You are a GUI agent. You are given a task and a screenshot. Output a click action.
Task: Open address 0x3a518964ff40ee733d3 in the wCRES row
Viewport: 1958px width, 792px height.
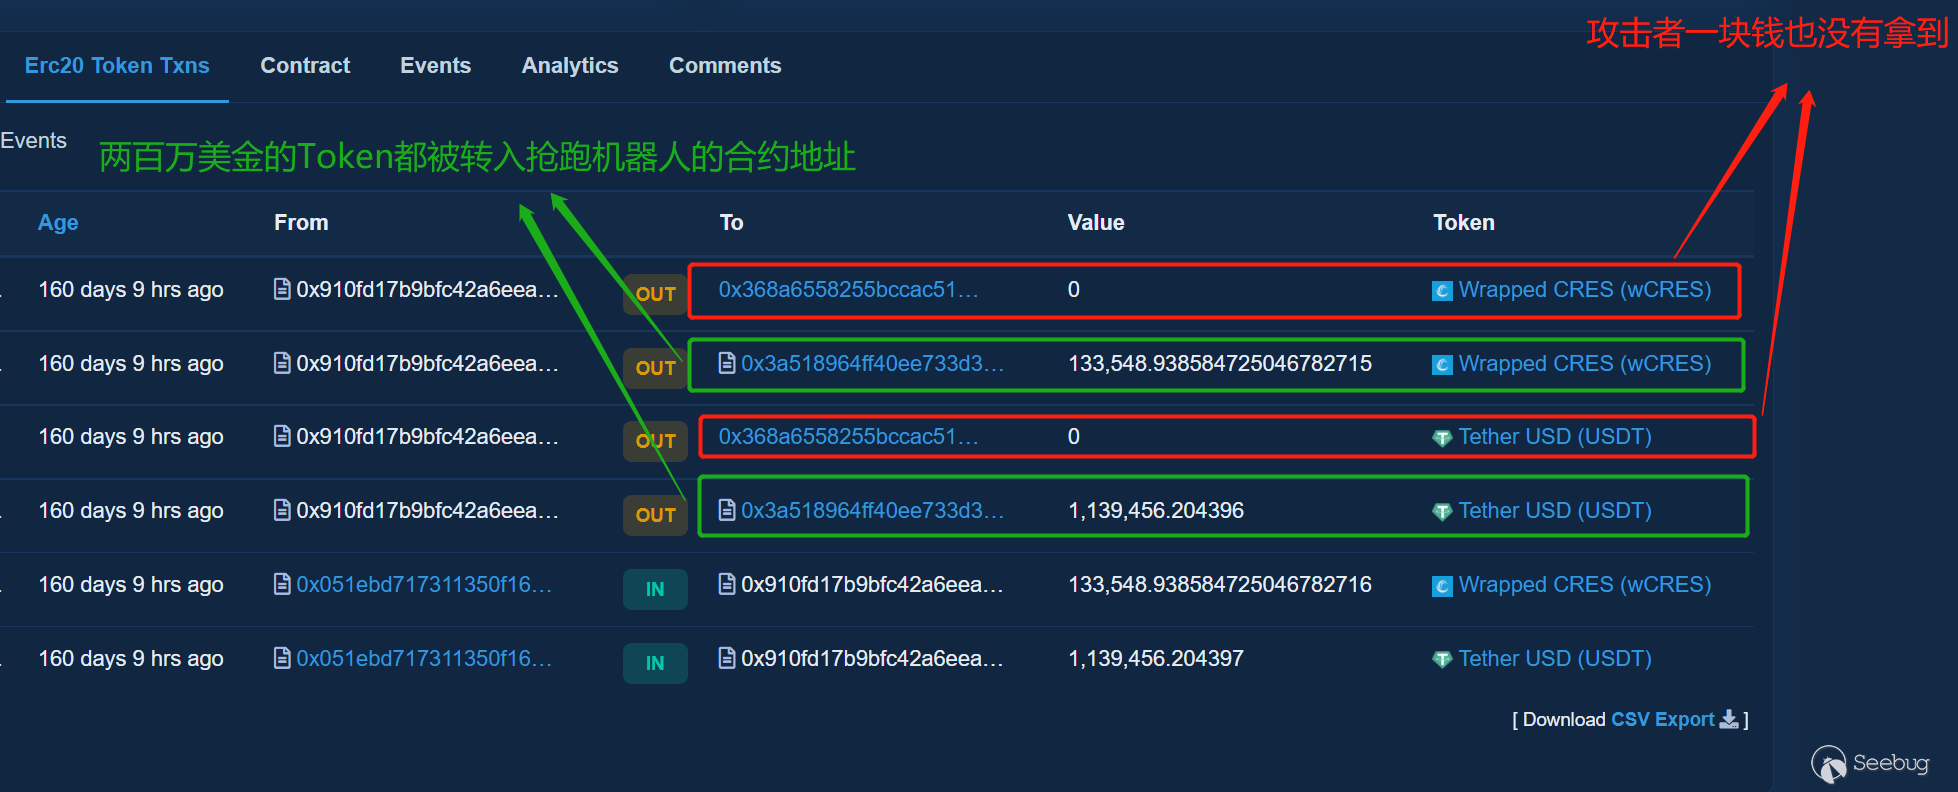point(872,363)
